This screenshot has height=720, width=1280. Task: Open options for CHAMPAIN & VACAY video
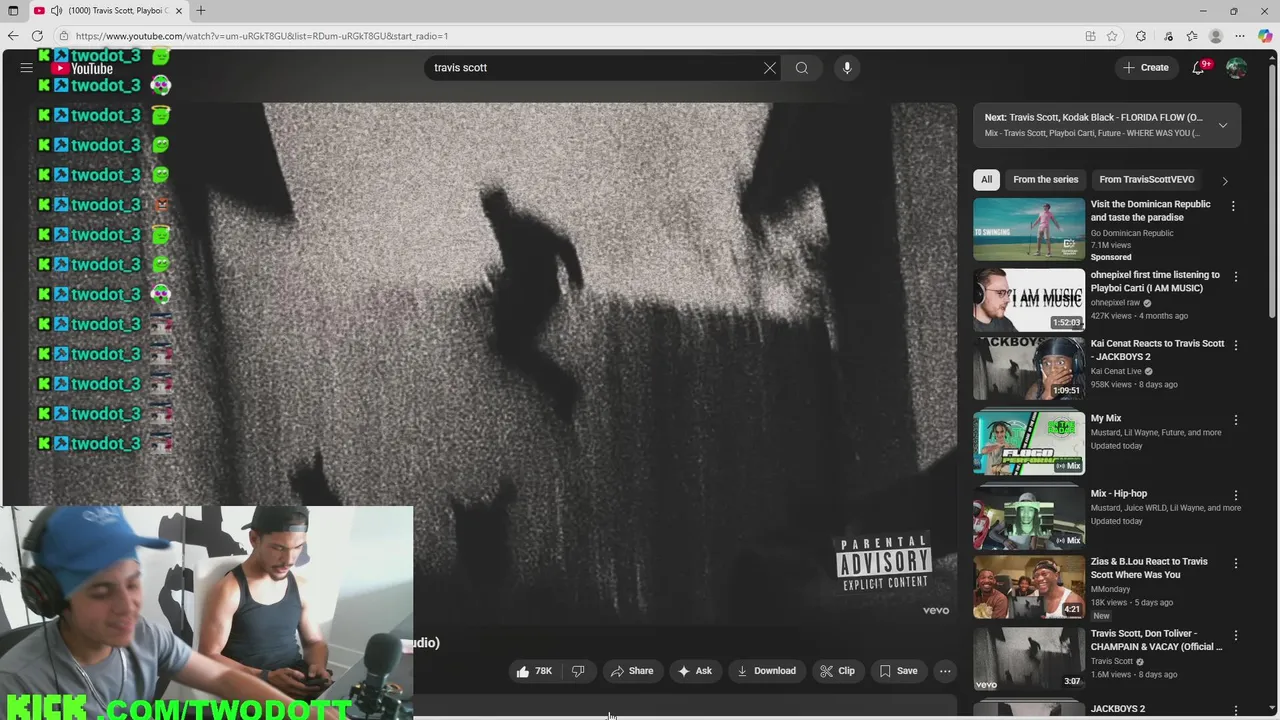click(x=1235, y=636)
